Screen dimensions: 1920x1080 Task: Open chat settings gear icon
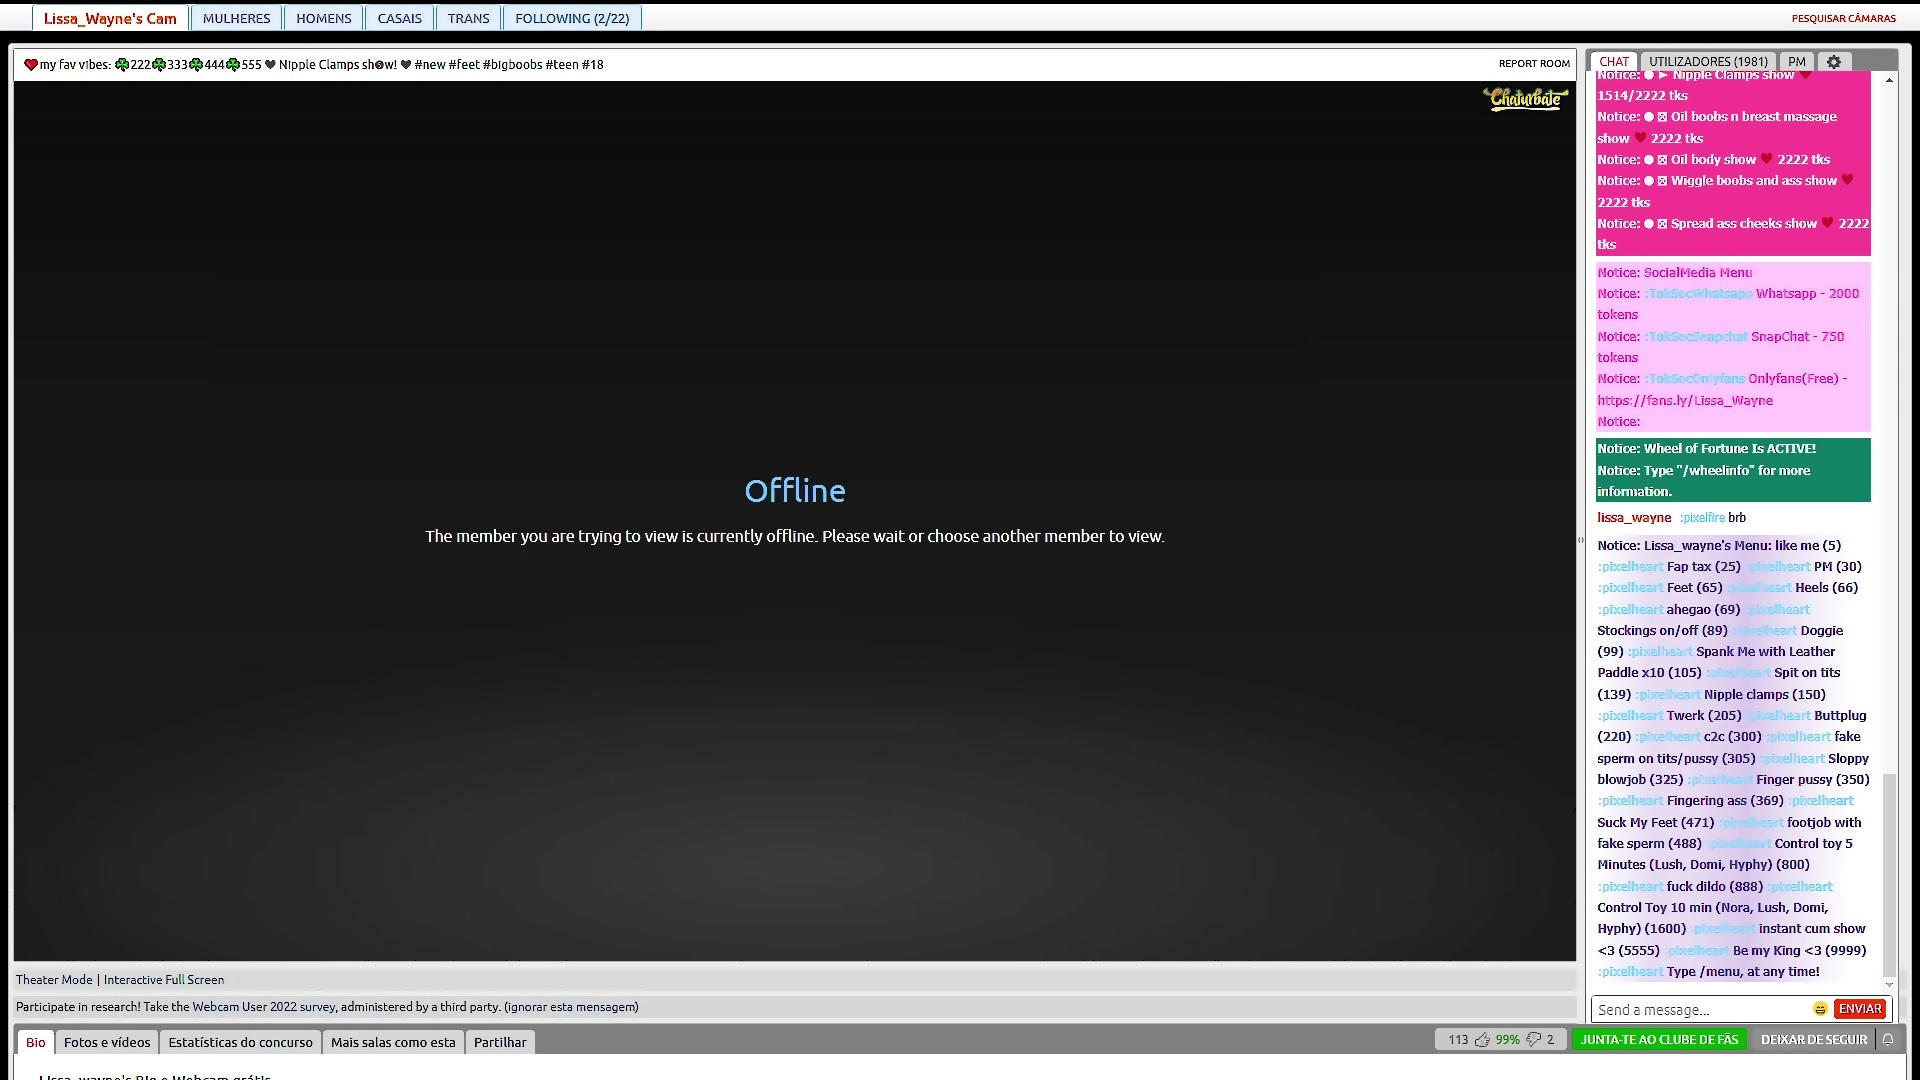[1833, 62]
